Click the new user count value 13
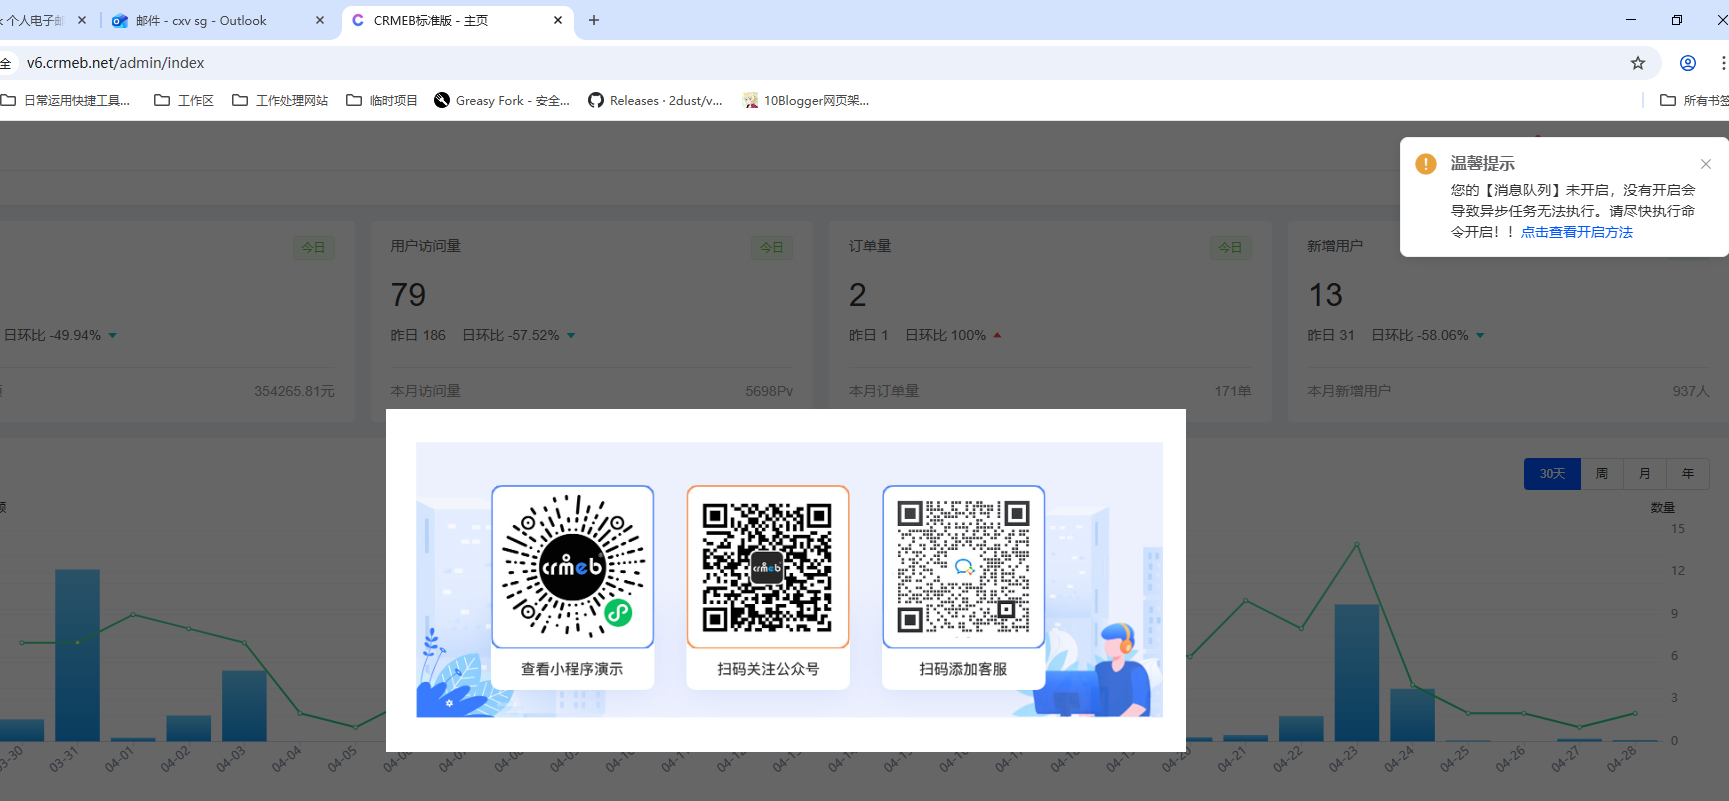 pyautogui.click(x=1326, y=295)
